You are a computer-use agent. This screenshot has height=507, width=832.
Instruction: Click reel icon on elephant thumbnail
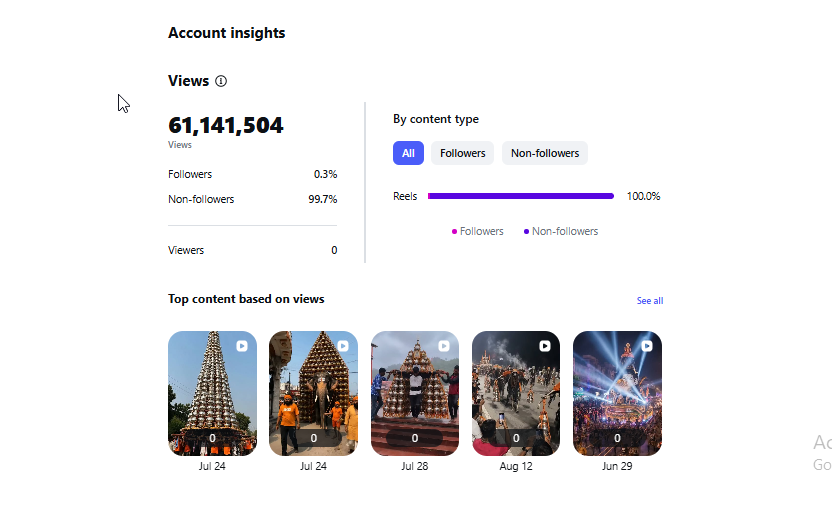coord(343,346)
